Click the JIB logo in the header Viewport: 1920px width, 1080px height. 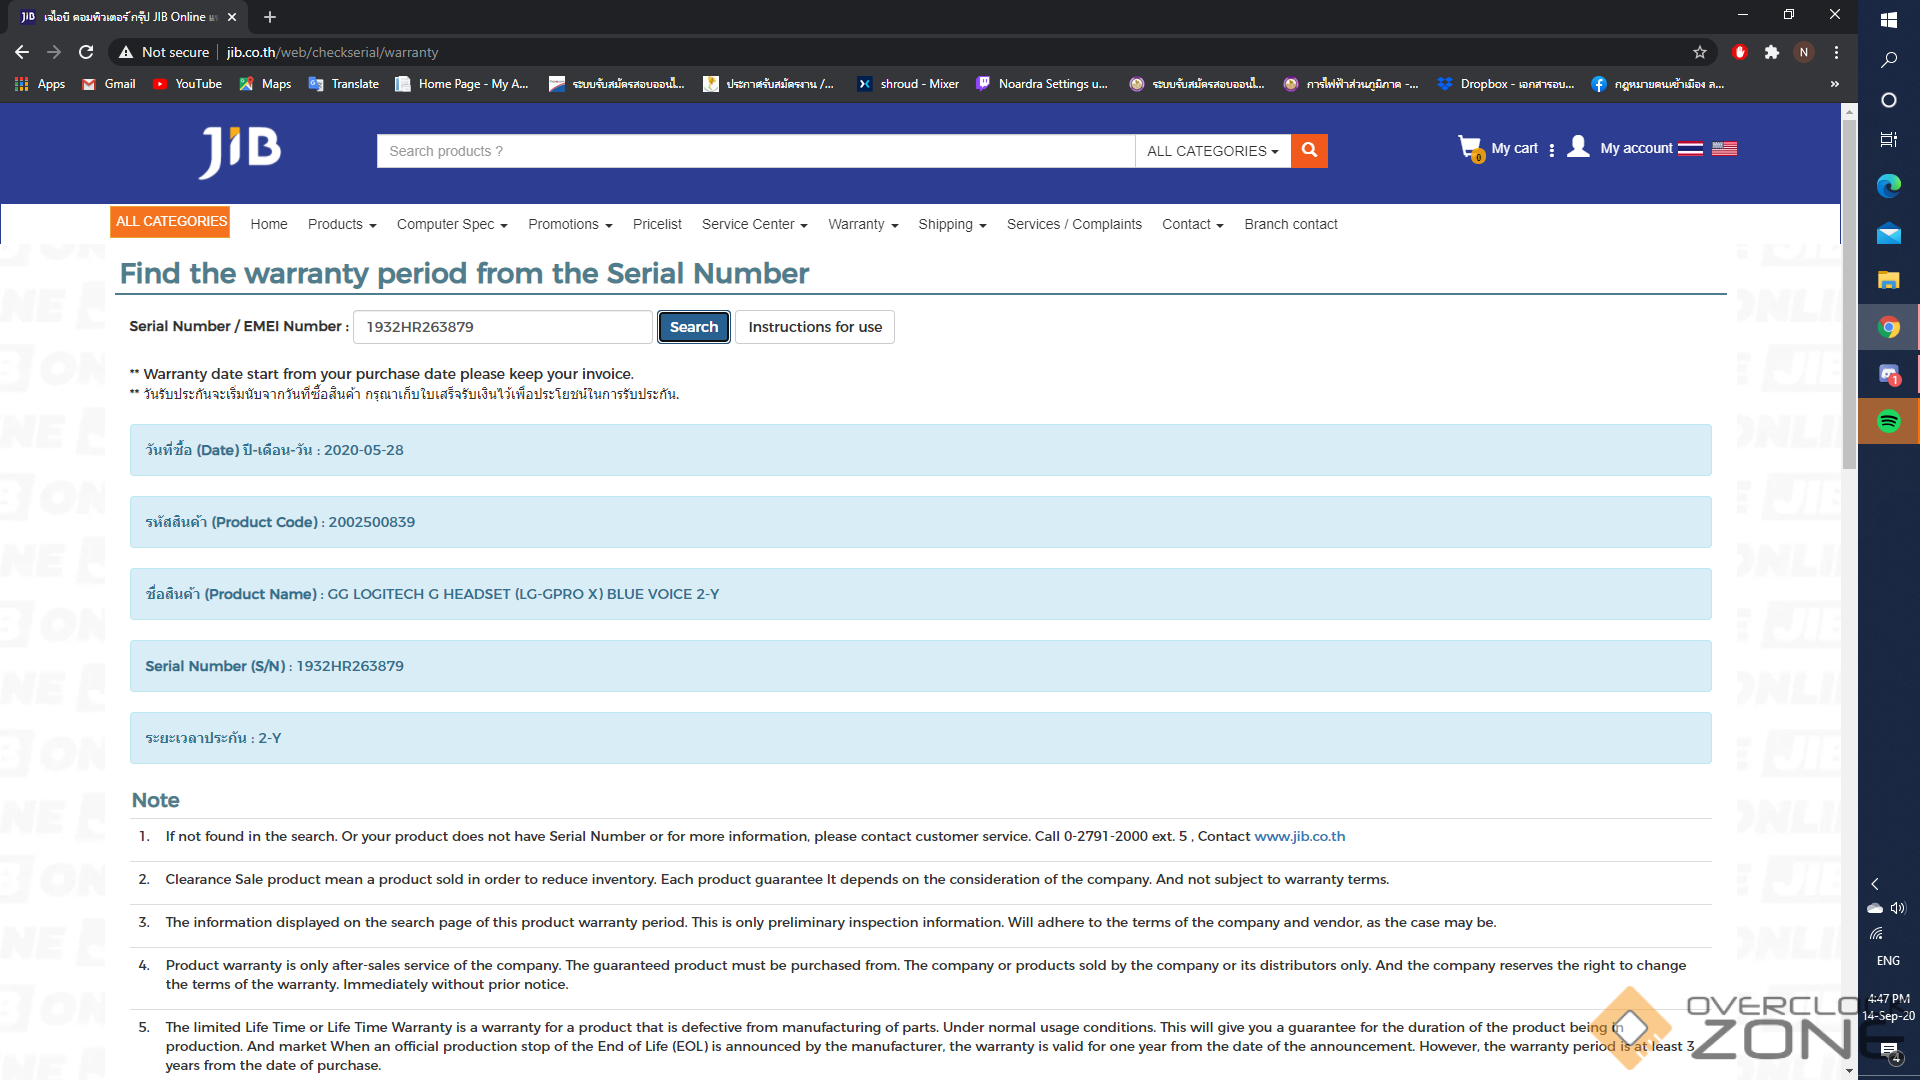(240, 151)
